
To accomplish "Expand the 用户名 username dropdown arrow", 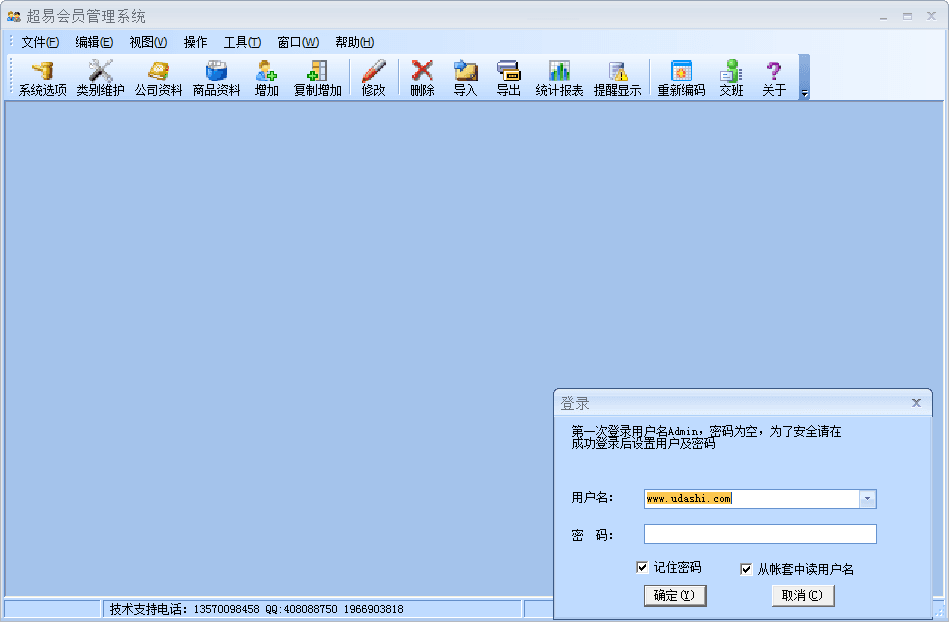I will tap(867, 499).
